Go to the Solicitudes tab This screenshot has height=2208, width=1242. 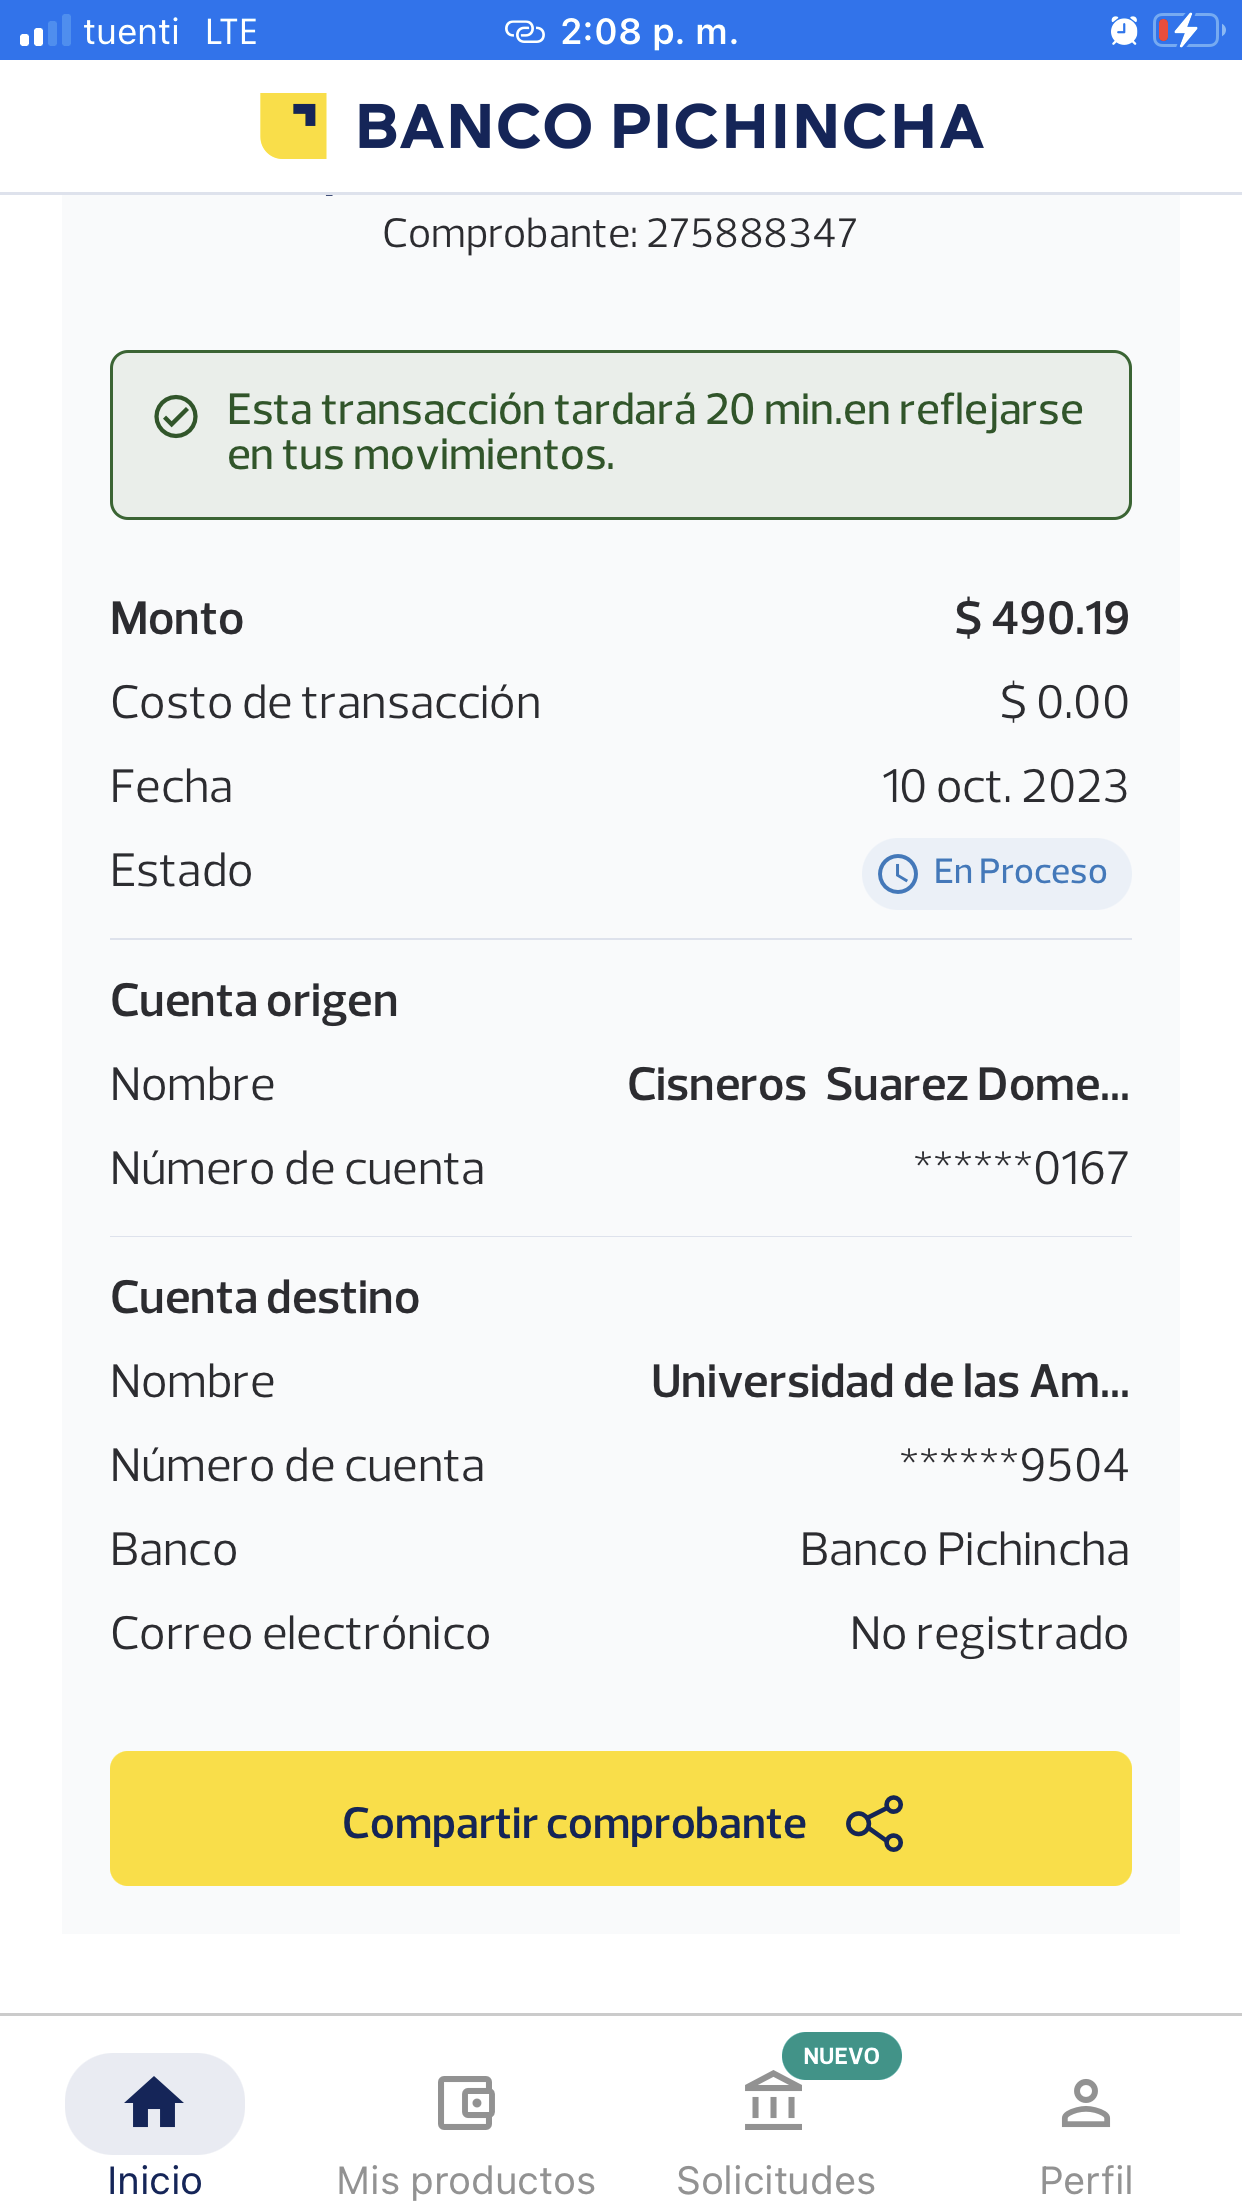(776, 2180)
